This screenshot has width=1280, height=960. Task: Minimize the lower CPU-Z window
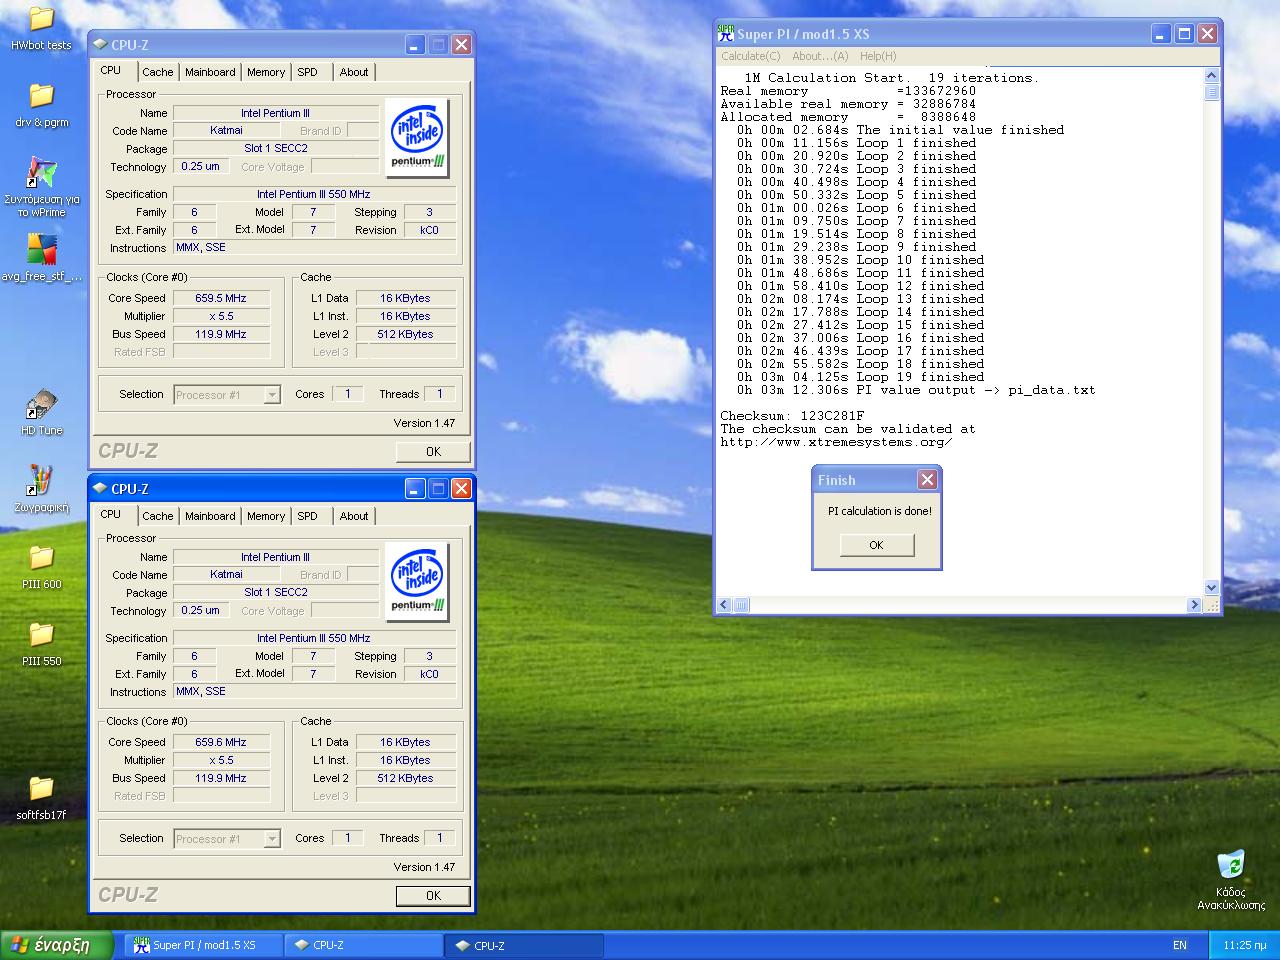tap(415, 489)
